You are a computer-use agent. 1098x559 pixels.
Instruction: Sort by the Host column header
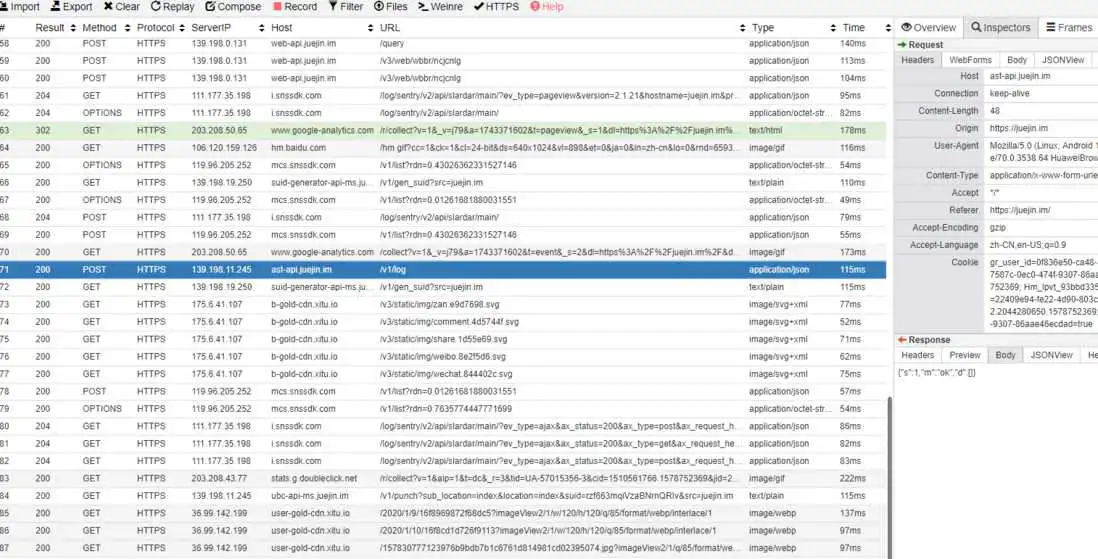[322, 28]
